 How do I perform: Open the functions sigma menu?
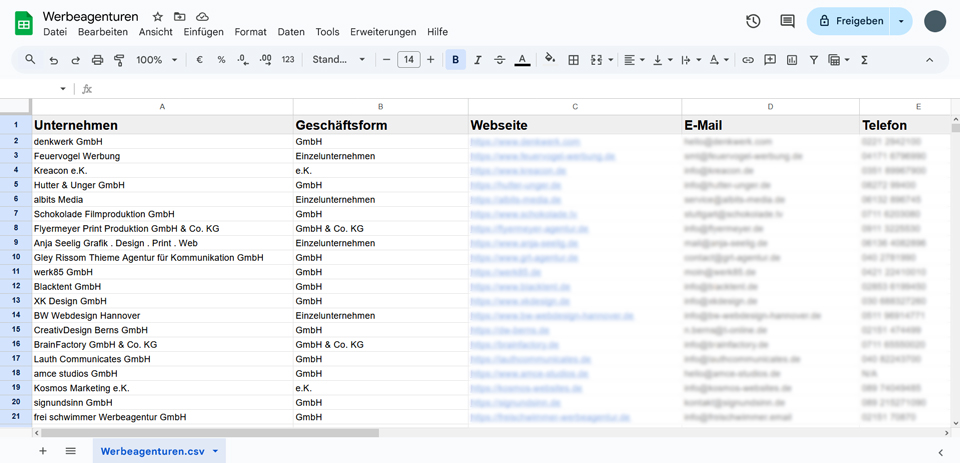[864, 60]
